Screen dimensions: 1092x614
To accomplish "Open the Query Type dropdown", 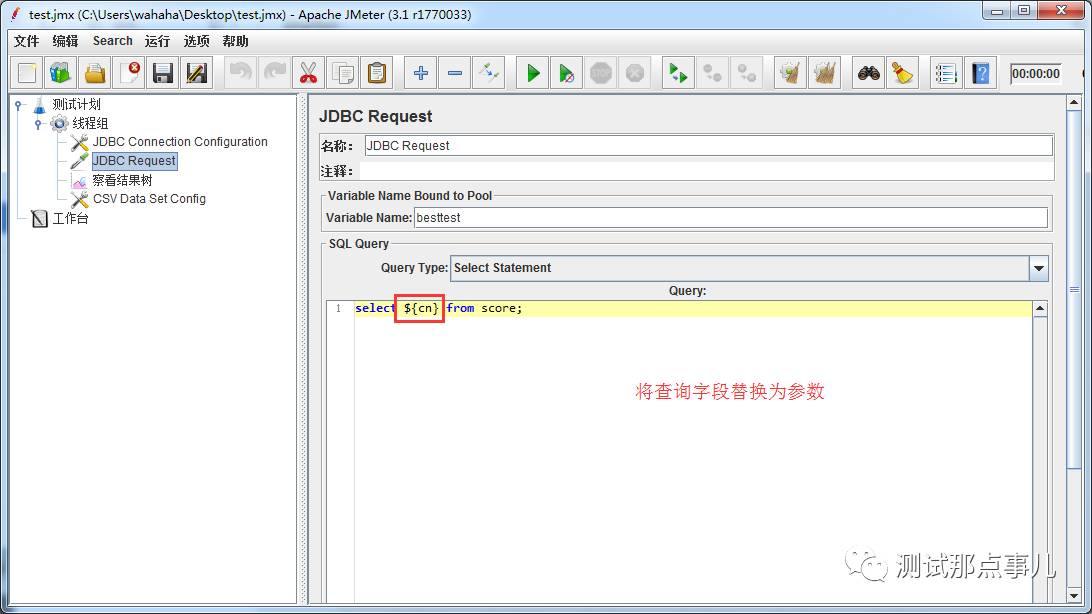I will 749,268.
